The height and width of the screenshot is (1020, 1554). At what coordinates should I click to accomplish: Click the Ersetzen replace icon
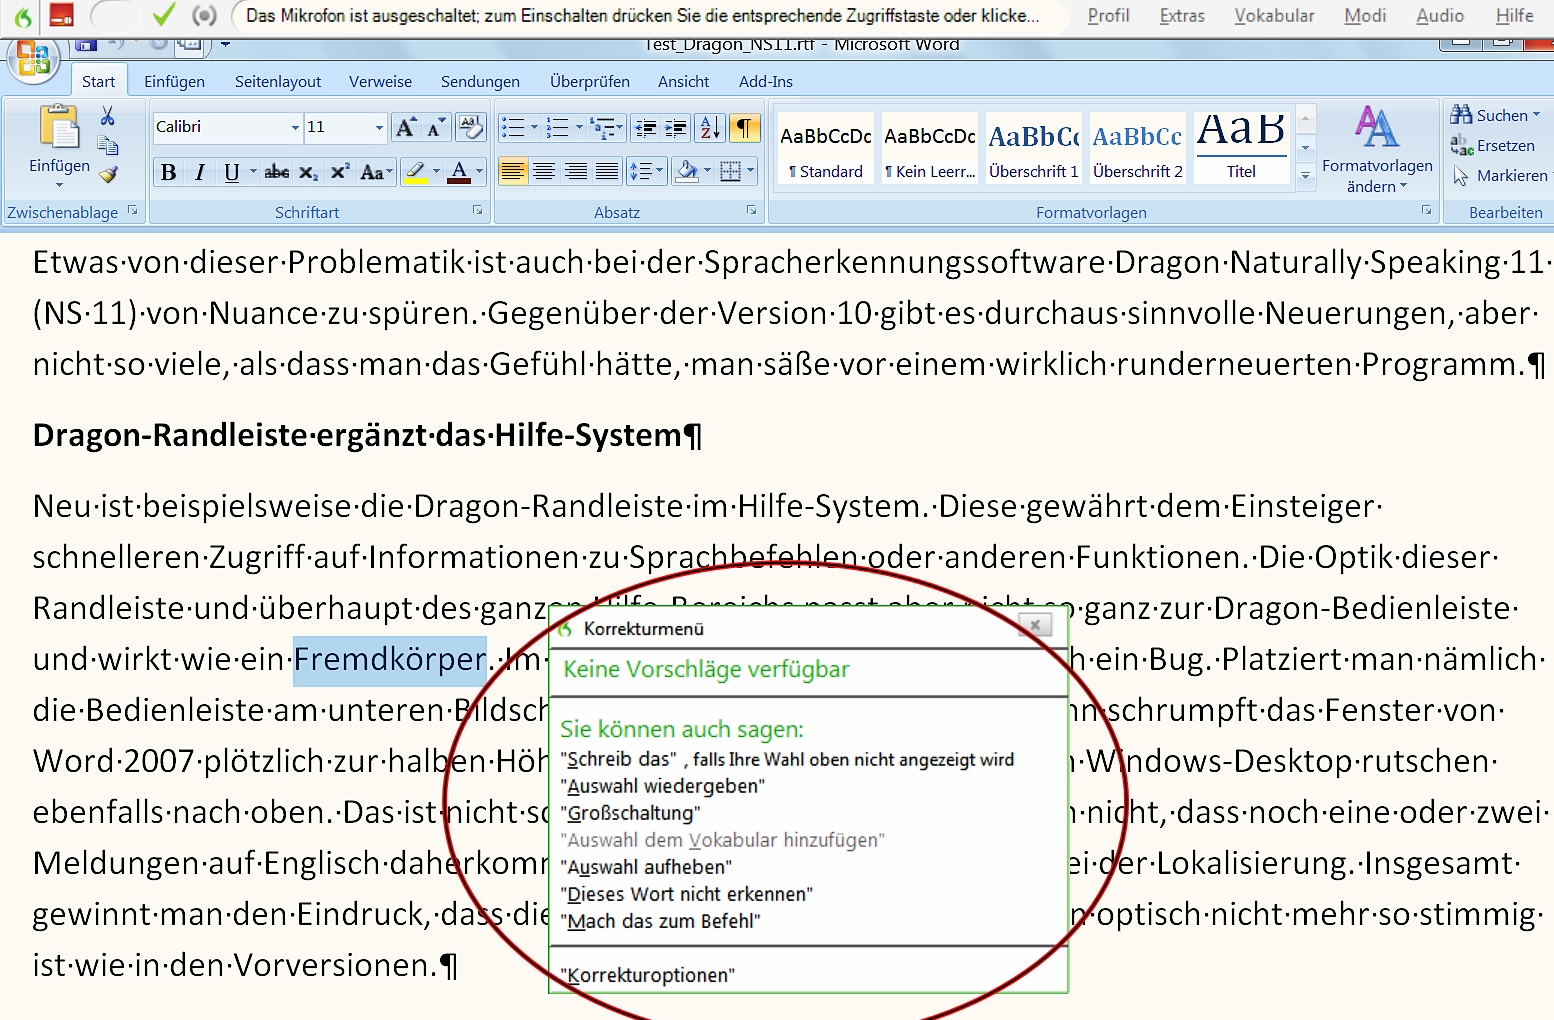pos(1462,146)
